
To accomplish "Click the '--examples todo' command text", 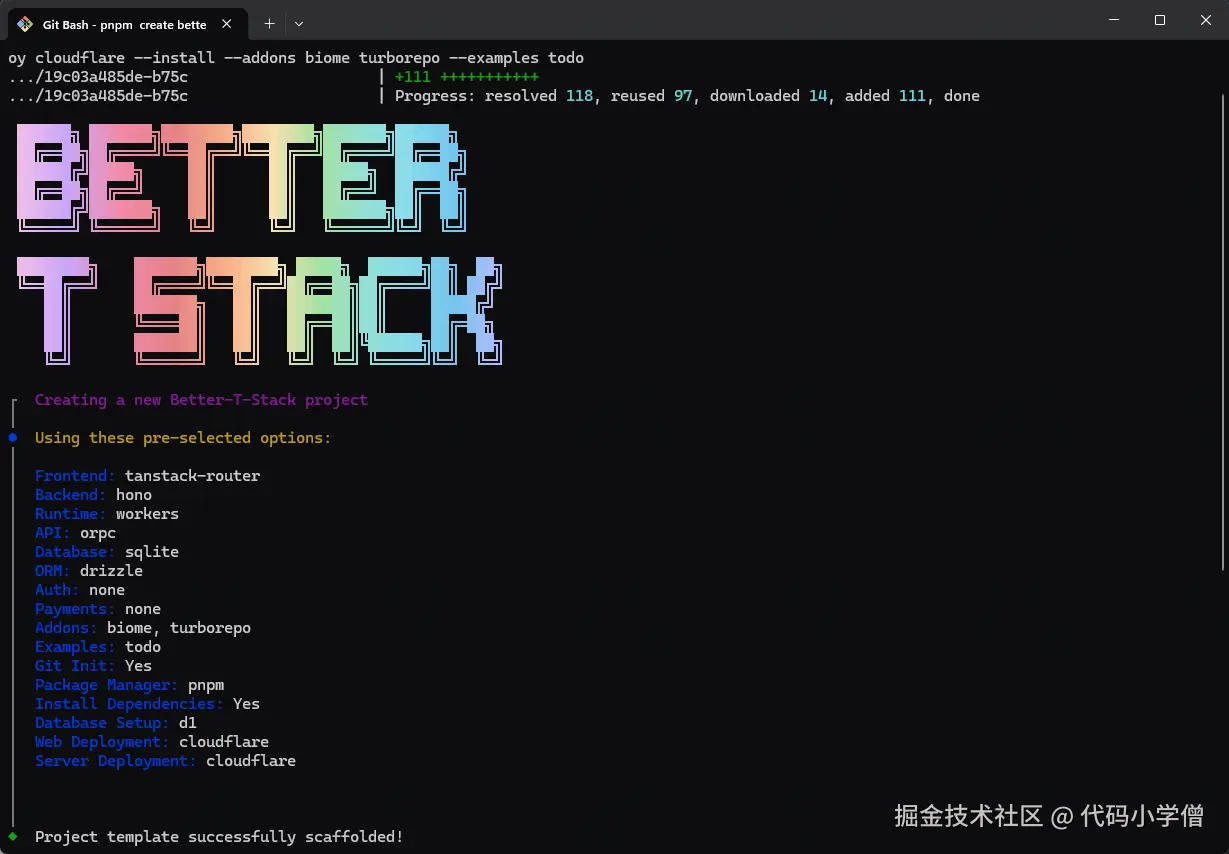I will pyautogui.click(x=516, y=58).
